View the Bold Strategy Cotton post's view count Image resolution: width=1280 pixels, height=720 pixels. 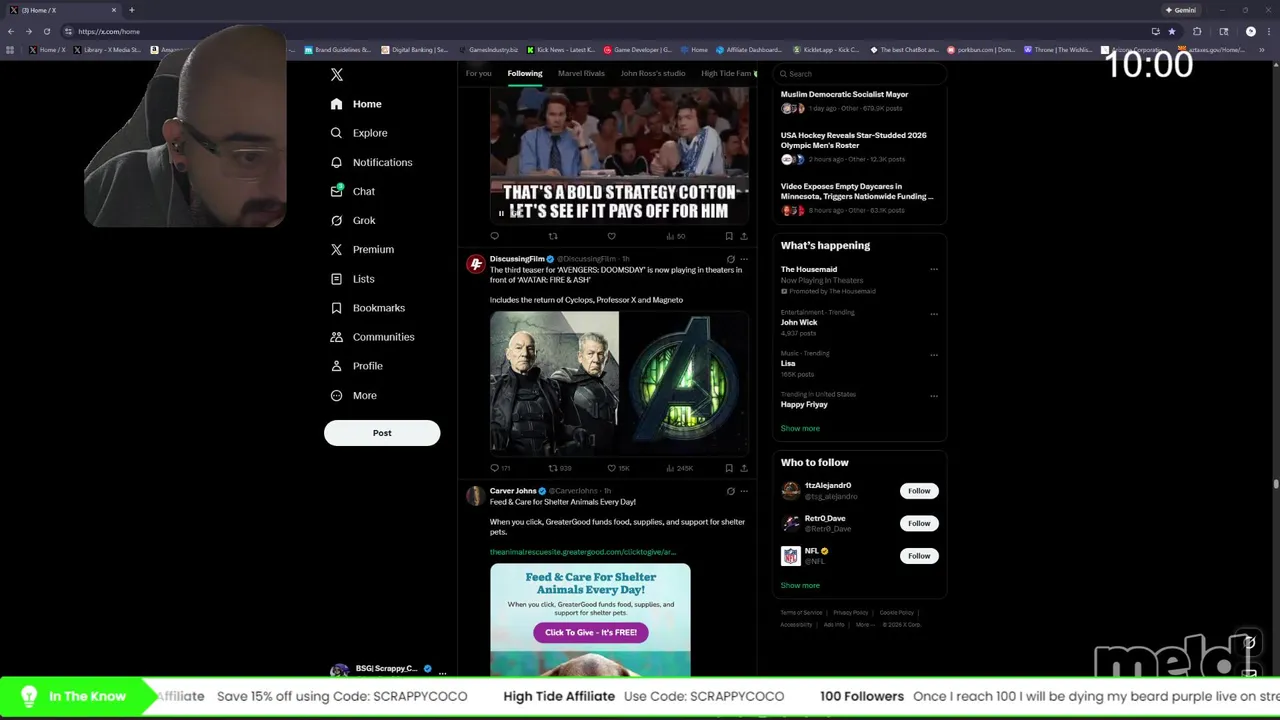point(675,236)
